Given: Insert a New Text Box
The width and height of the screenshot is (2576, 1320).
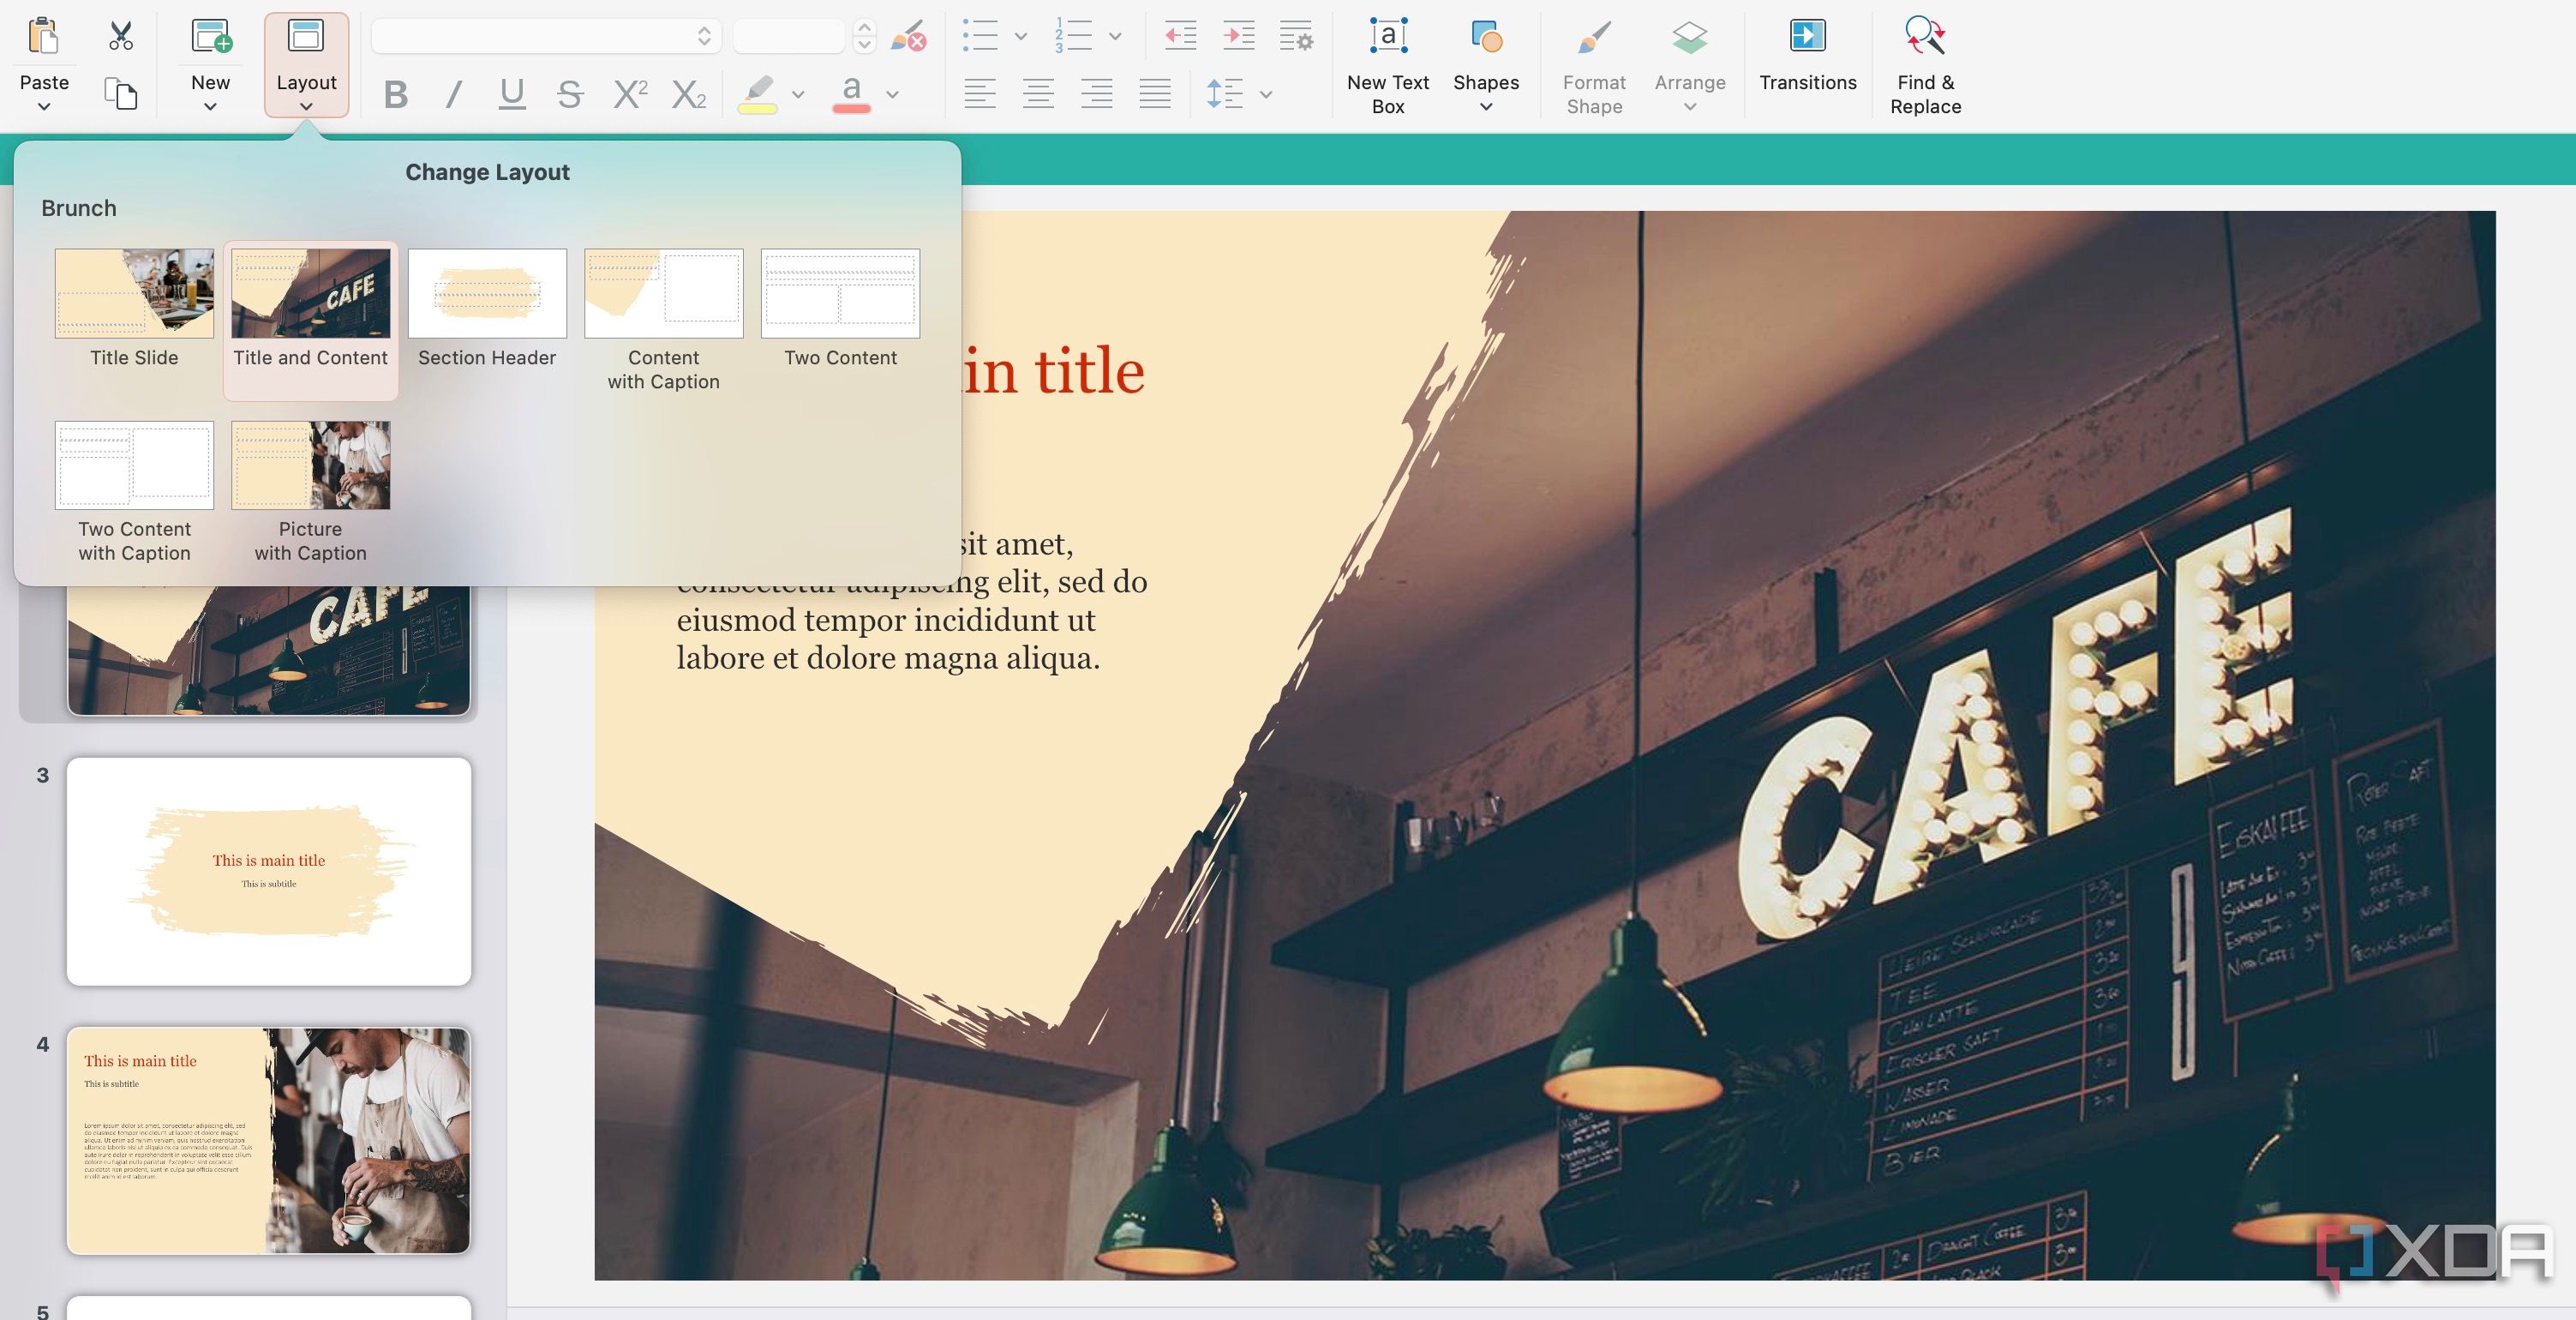Looking at the screenshot, I should click(1388, 65).
